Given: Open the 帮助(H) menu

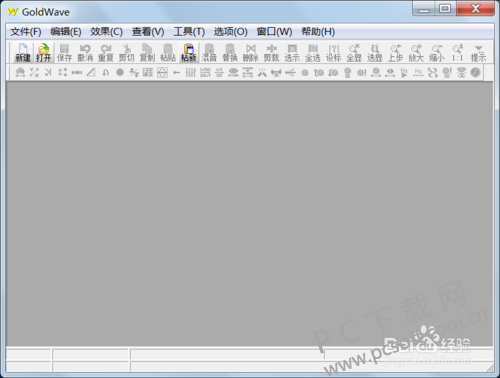Looking at the screenshot, I should point(318,32).
